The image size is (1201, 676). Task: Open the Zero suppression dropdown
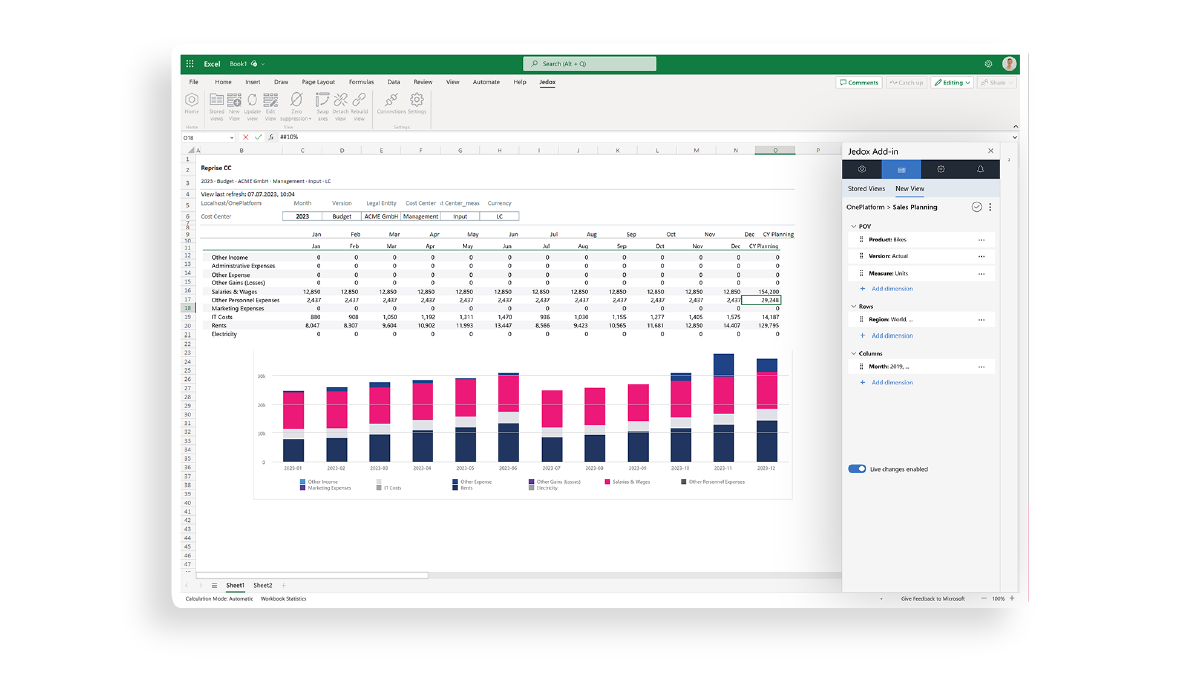[296, 101]
